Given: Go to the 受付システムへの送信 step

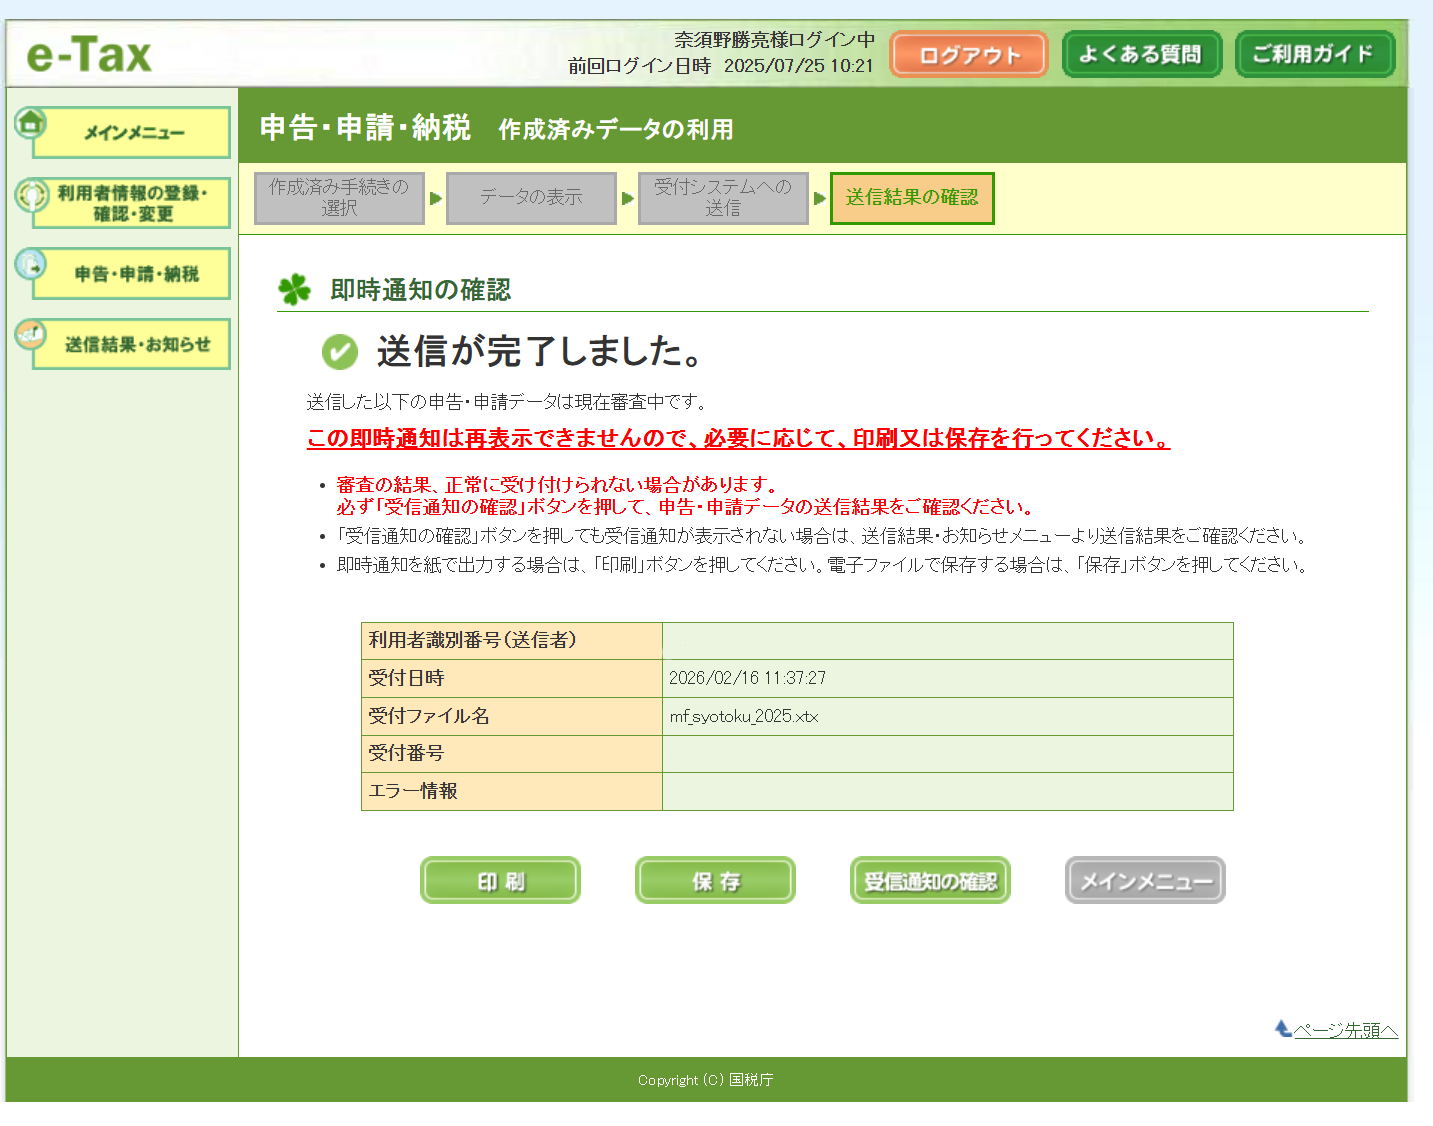Looking at the screenshot, I should (x=723, y=198).
